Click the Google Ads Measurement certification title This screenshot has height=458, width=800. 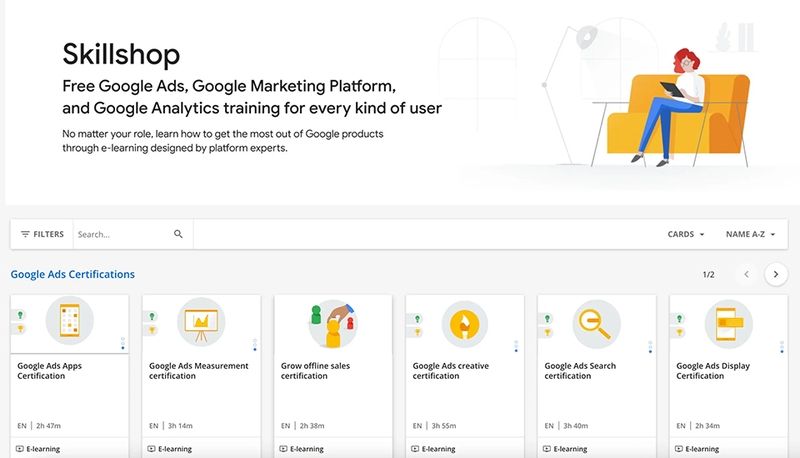[x=198, y=371]
